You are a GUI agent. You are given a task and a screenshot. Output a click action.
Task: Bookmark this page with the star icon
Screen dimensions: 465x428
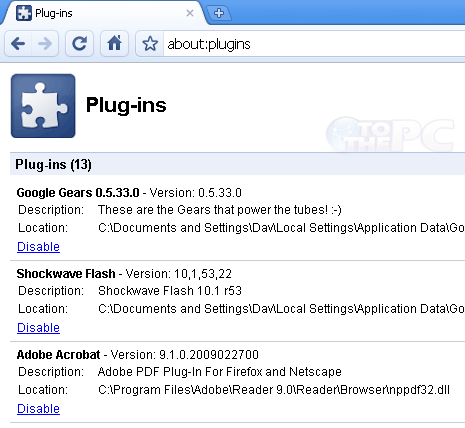[150, 44]
